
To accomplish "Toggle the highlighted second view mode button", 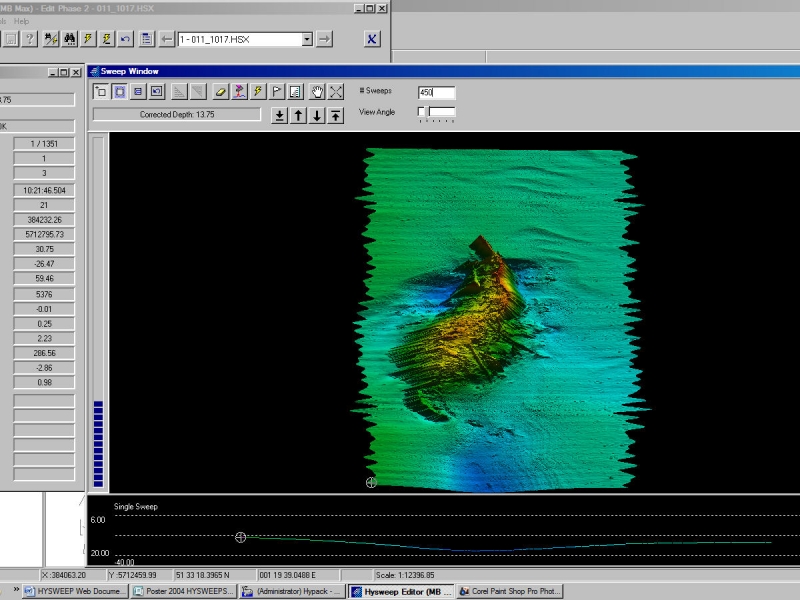I will [120, 91].
